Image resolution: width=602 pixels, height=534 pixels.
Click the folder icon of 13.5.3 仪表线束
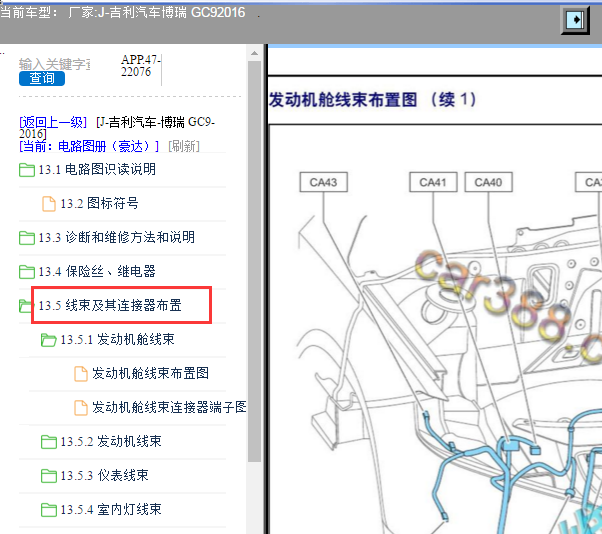(x=48, y=476)
